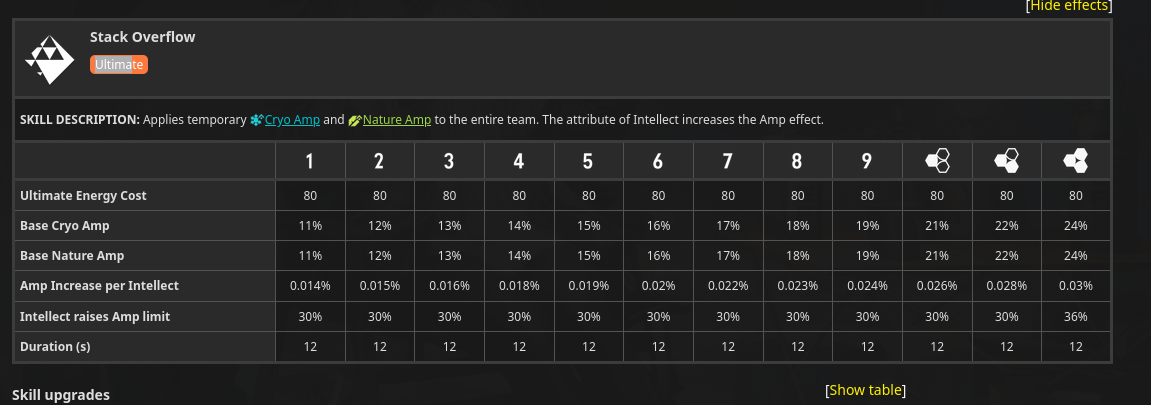
Task: Select the level 9 column header
Action: coord(867,161)
